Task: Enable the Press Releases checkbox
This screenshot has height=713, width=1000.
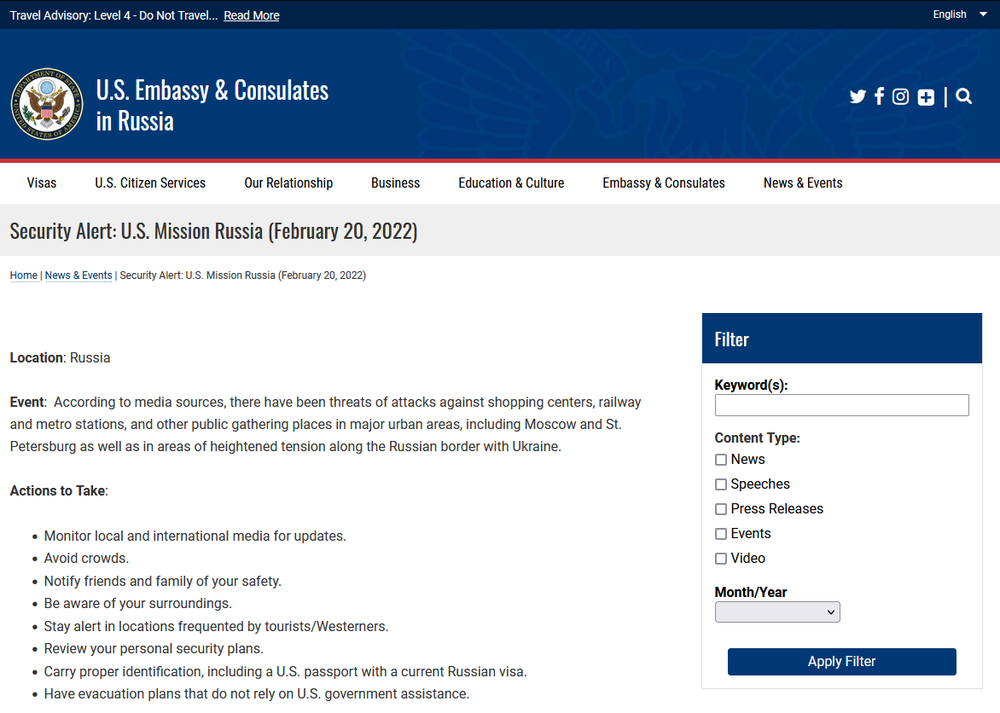Action: point(721,509)
